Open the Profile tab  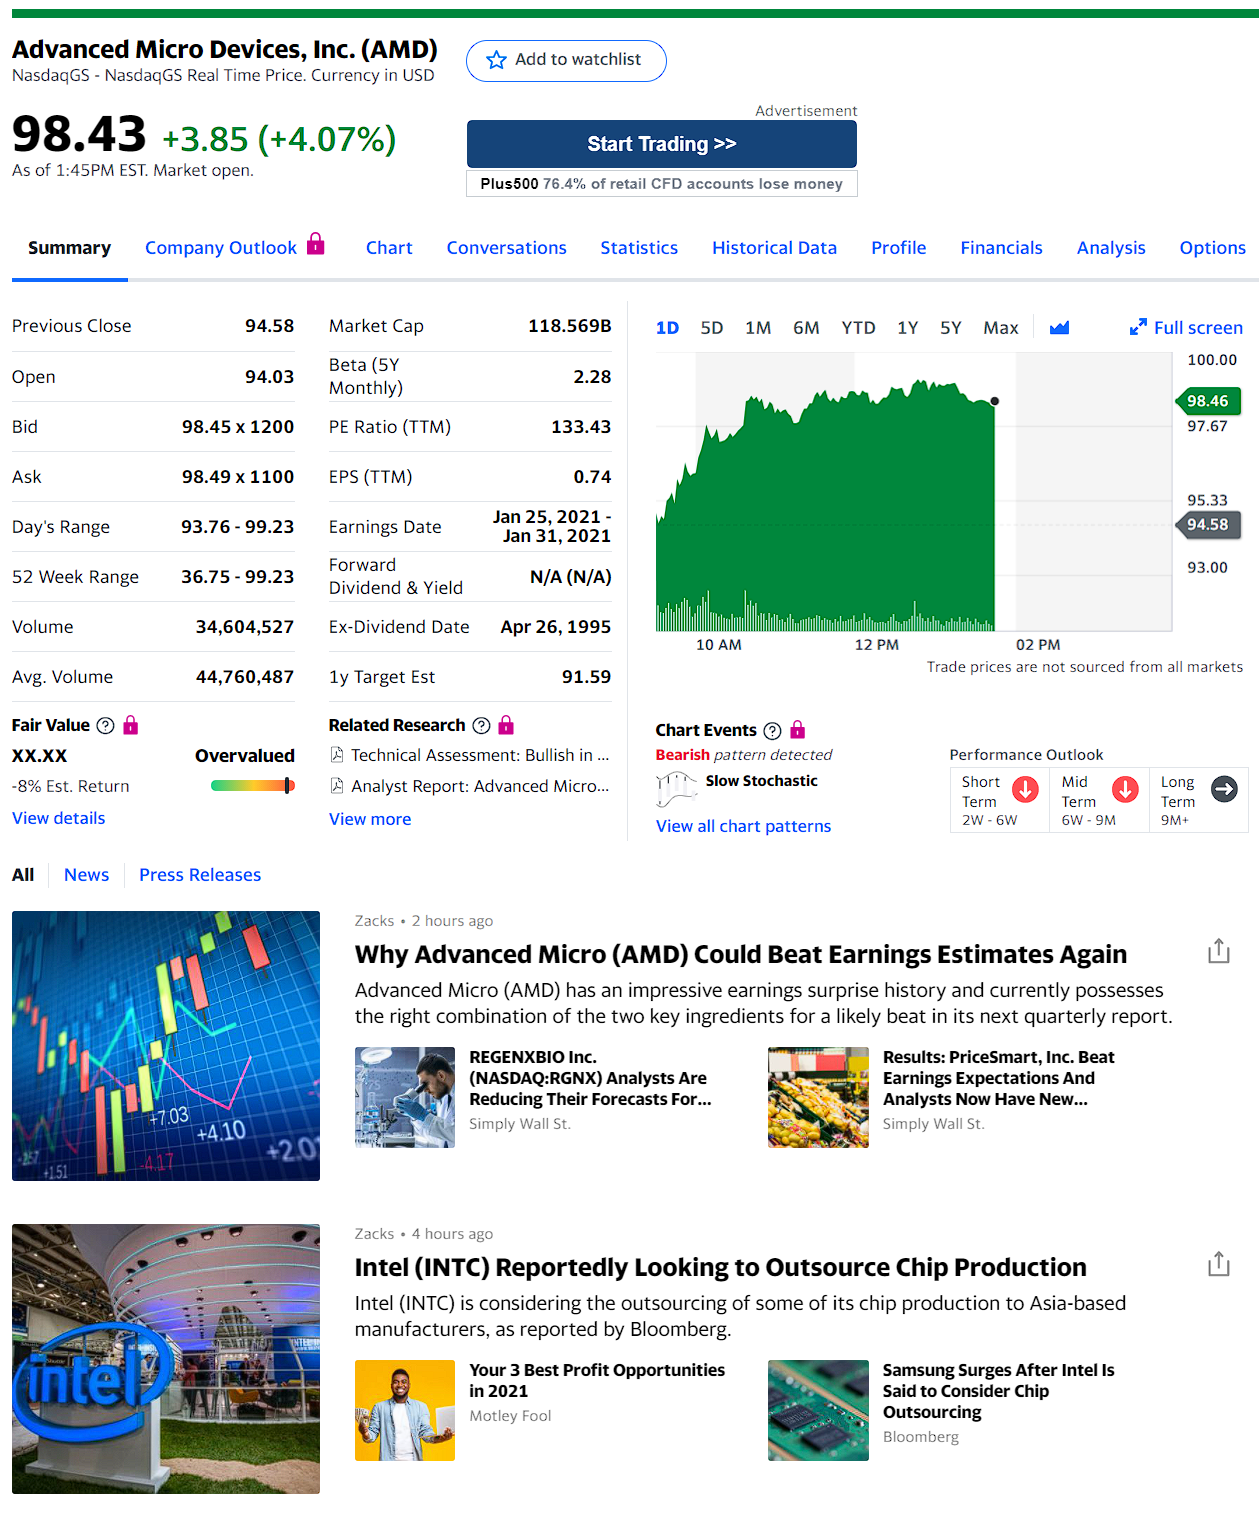click(898, 248)
